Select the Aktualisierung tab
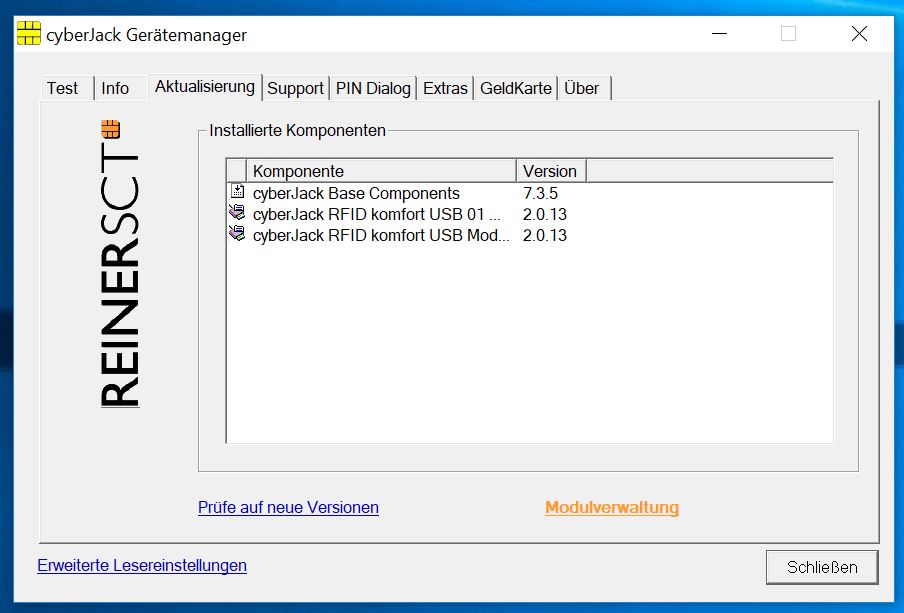The image size is (904, 613). 205,87
